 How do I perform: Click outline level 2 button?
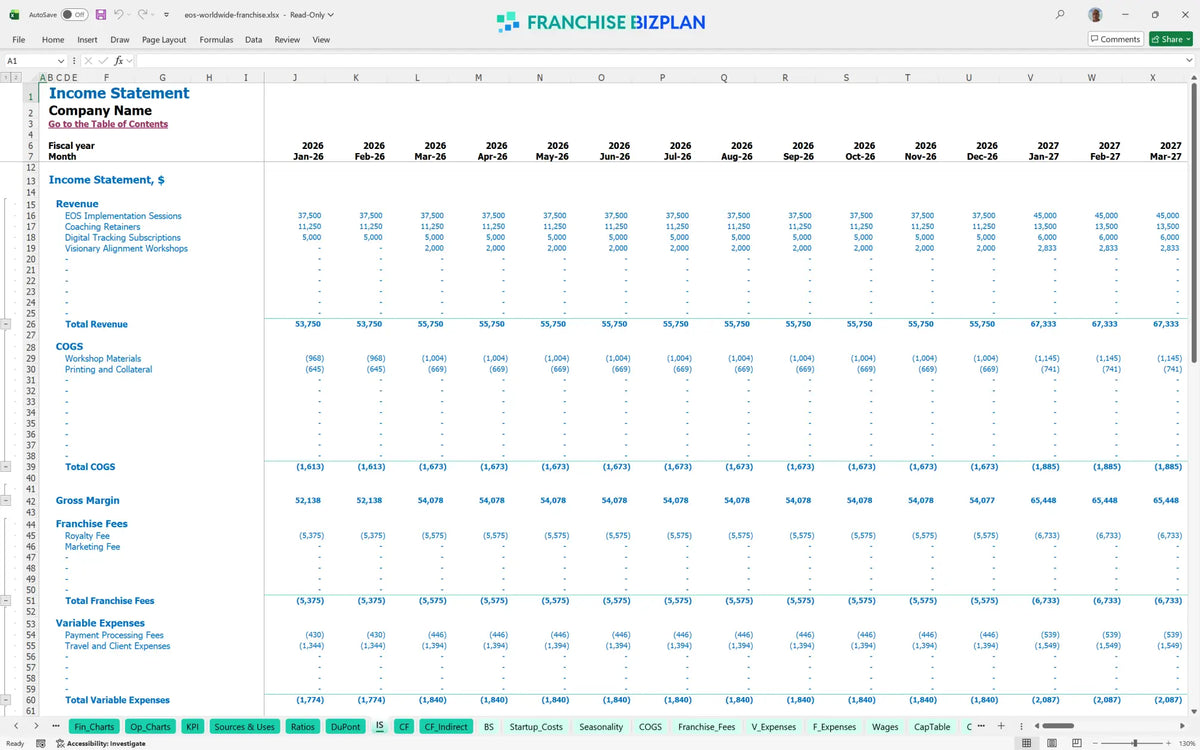click(16, 76)
